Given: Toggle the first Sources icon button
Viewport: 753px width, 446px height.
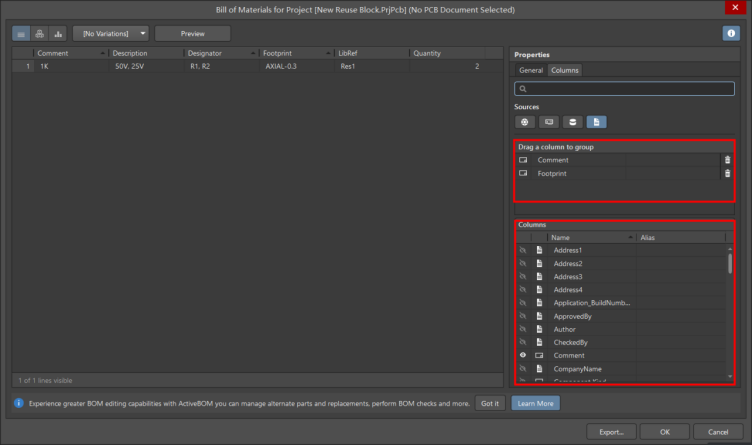Looking at the screenshot, I should [x=525, y=121].
